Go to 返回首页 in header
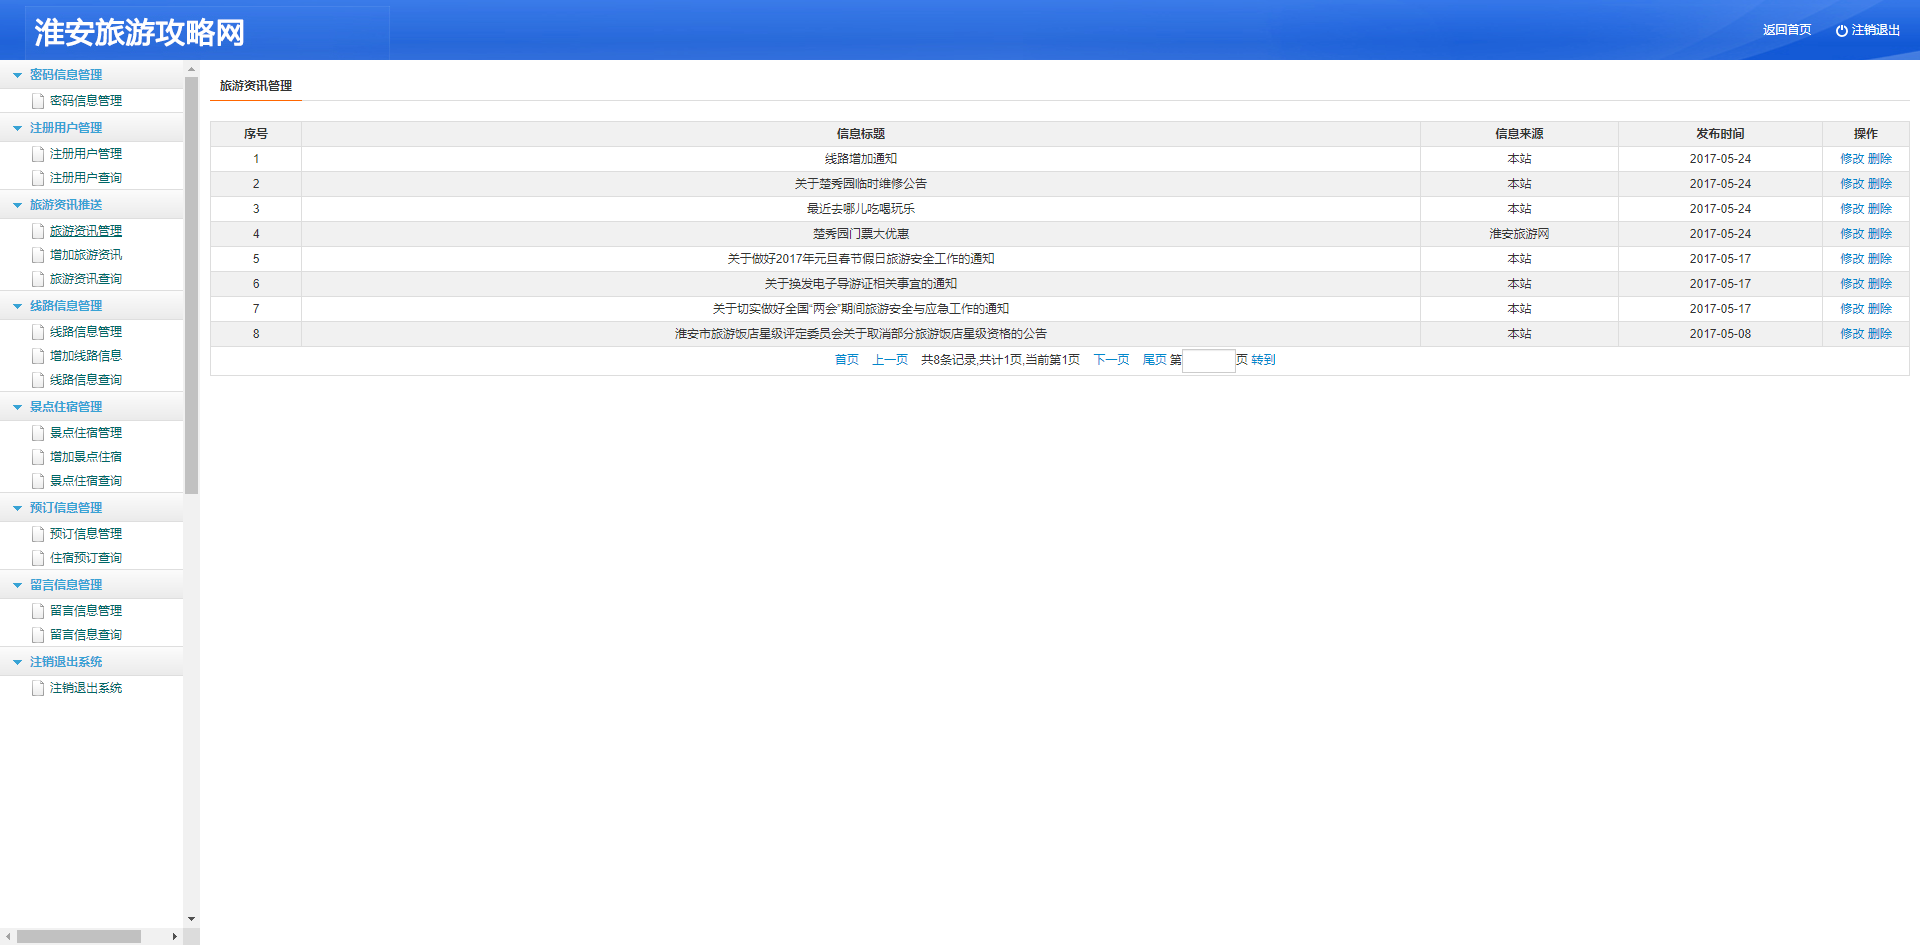This screenshot has width=1920, height=945. point(1787,30)
